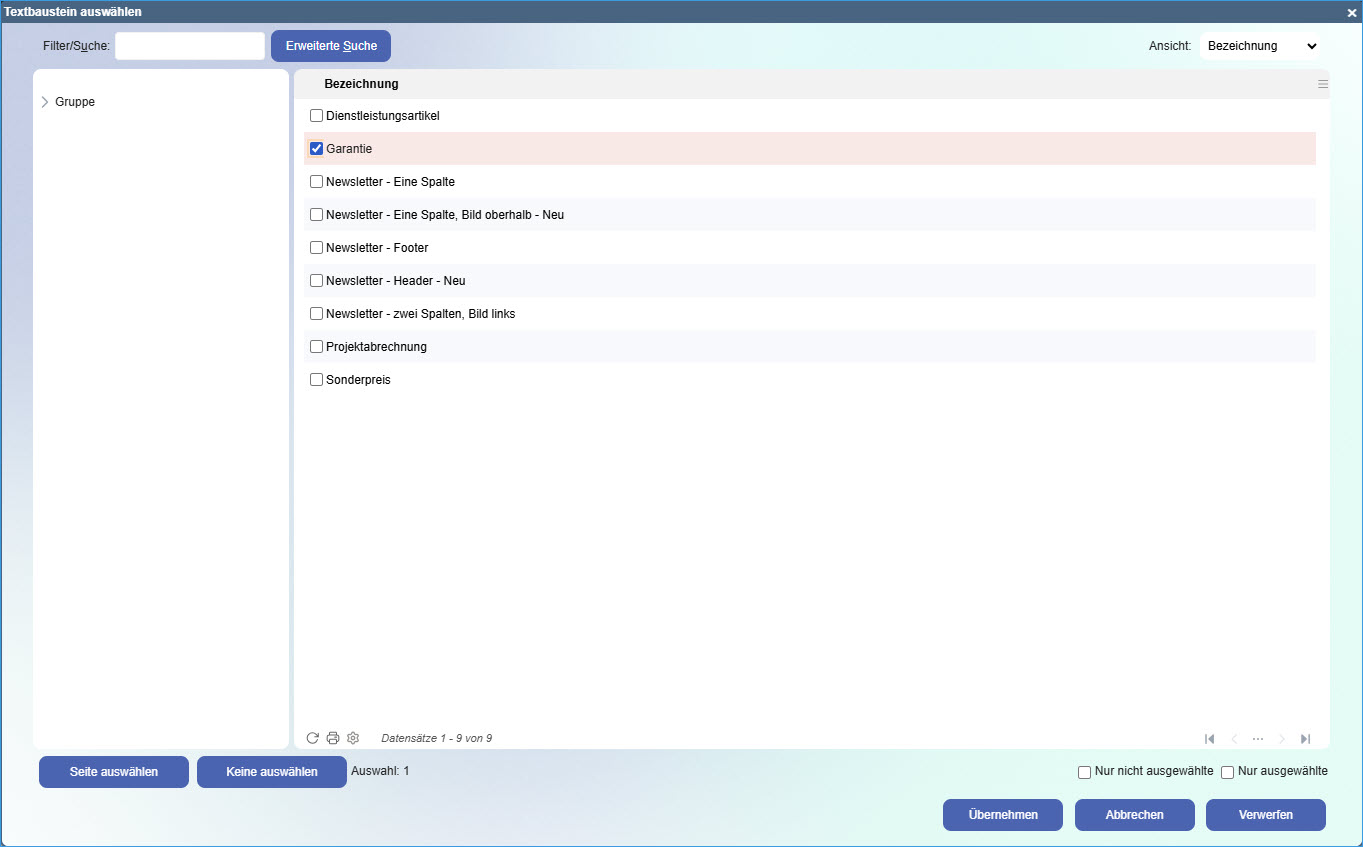
Task: Close the Textbaustein auswählen dialog
Action: [1352, 12]
